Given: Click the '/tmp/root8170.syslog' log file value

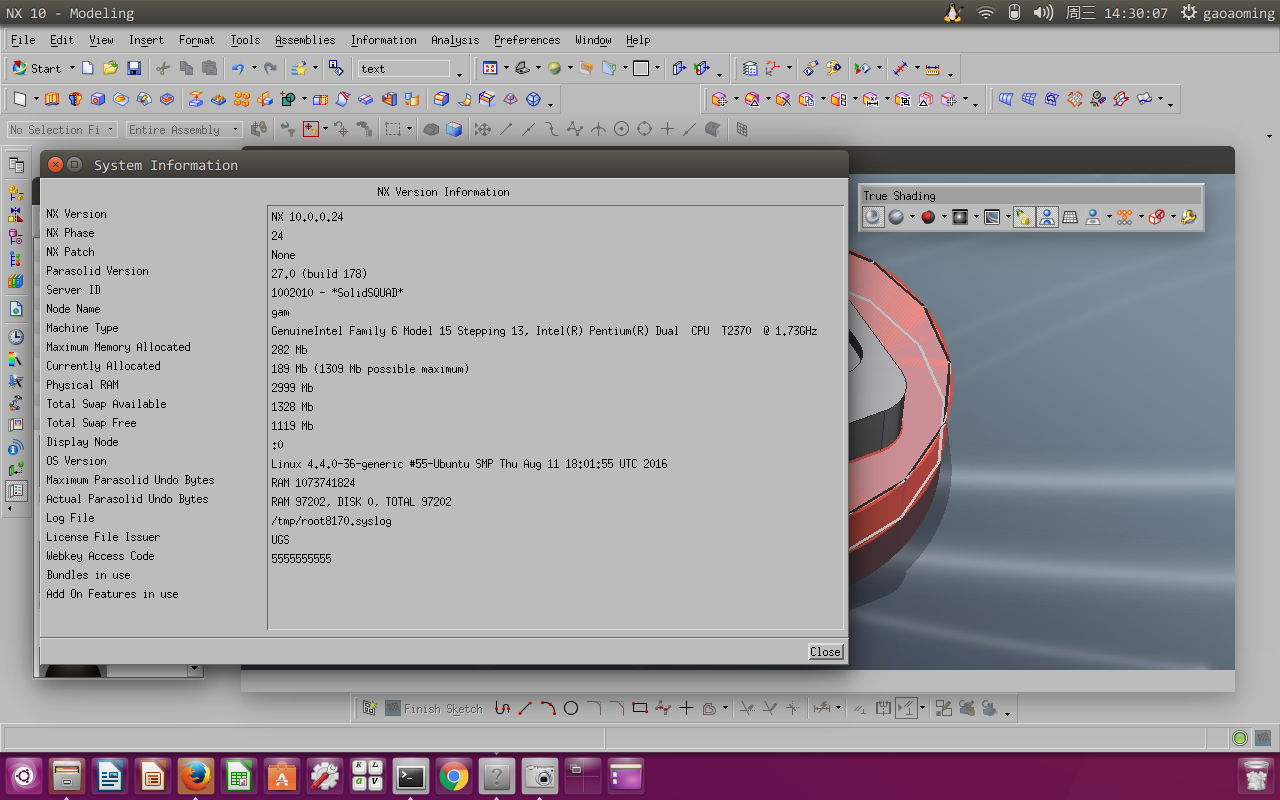Looking at the screenshot, I should tap(331, 521).
